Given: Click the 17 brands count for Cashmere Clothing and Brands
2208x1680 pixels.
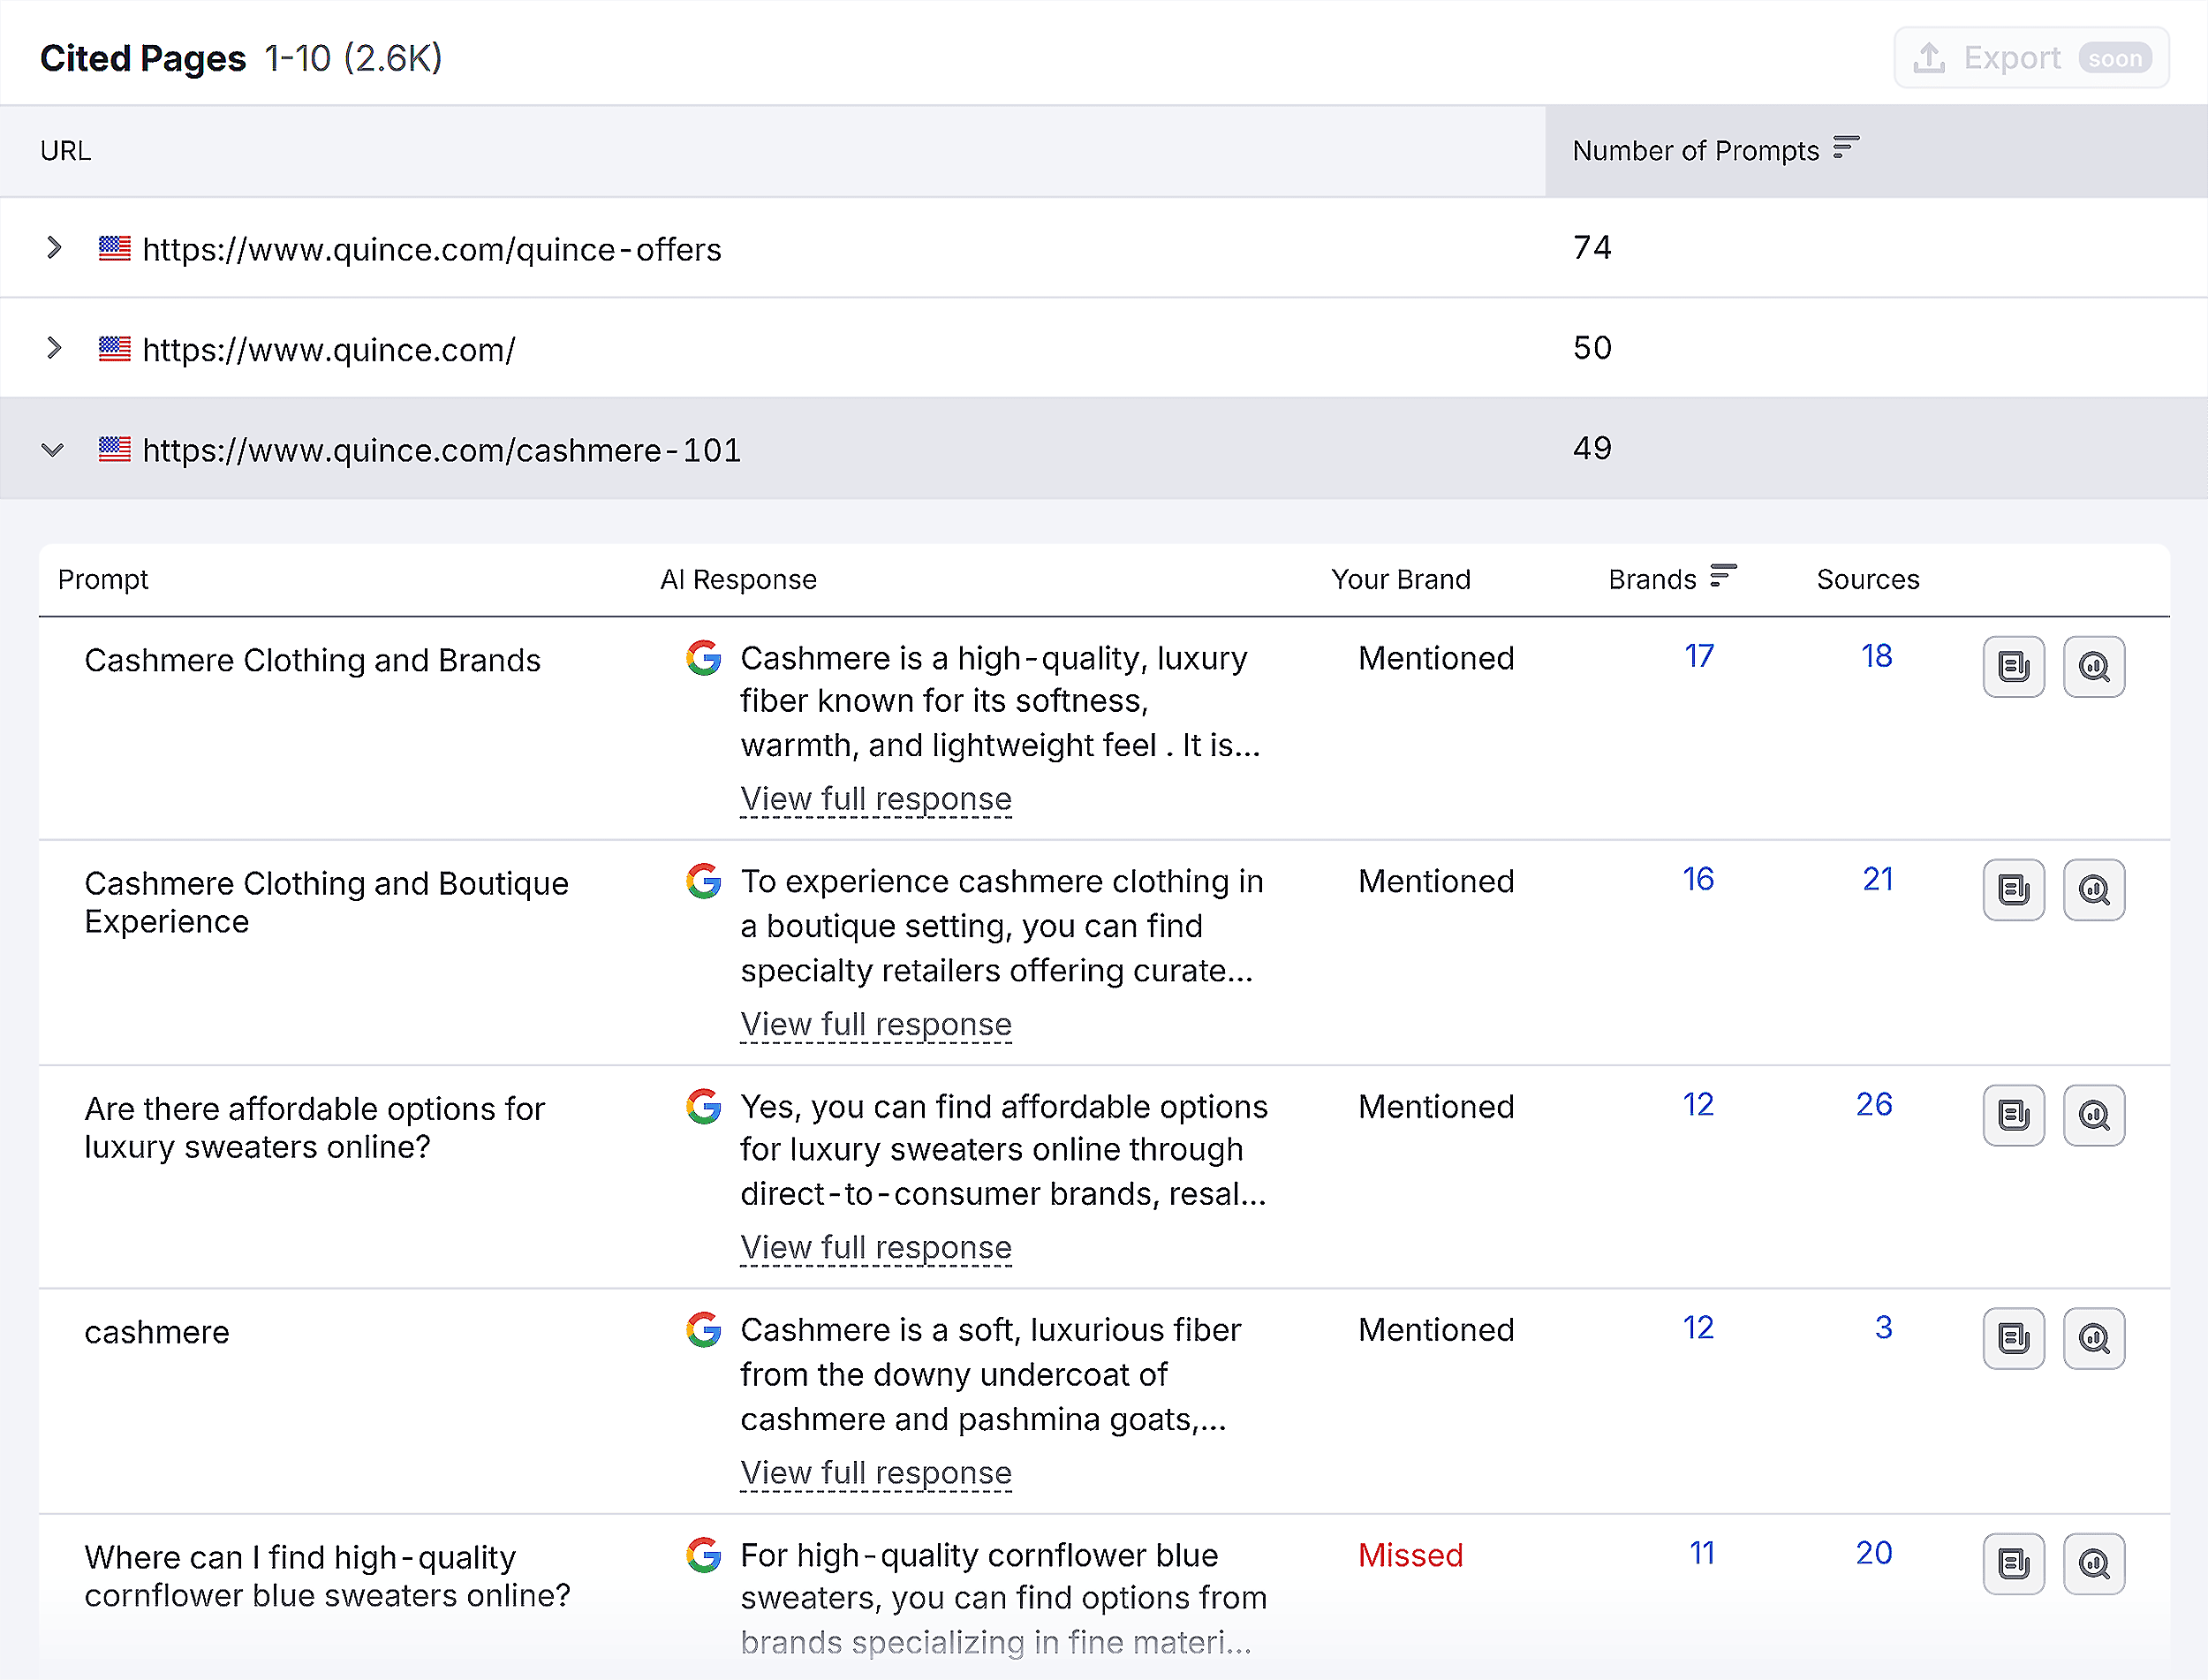Looking at the screenshot, I should coord(1699,656).
